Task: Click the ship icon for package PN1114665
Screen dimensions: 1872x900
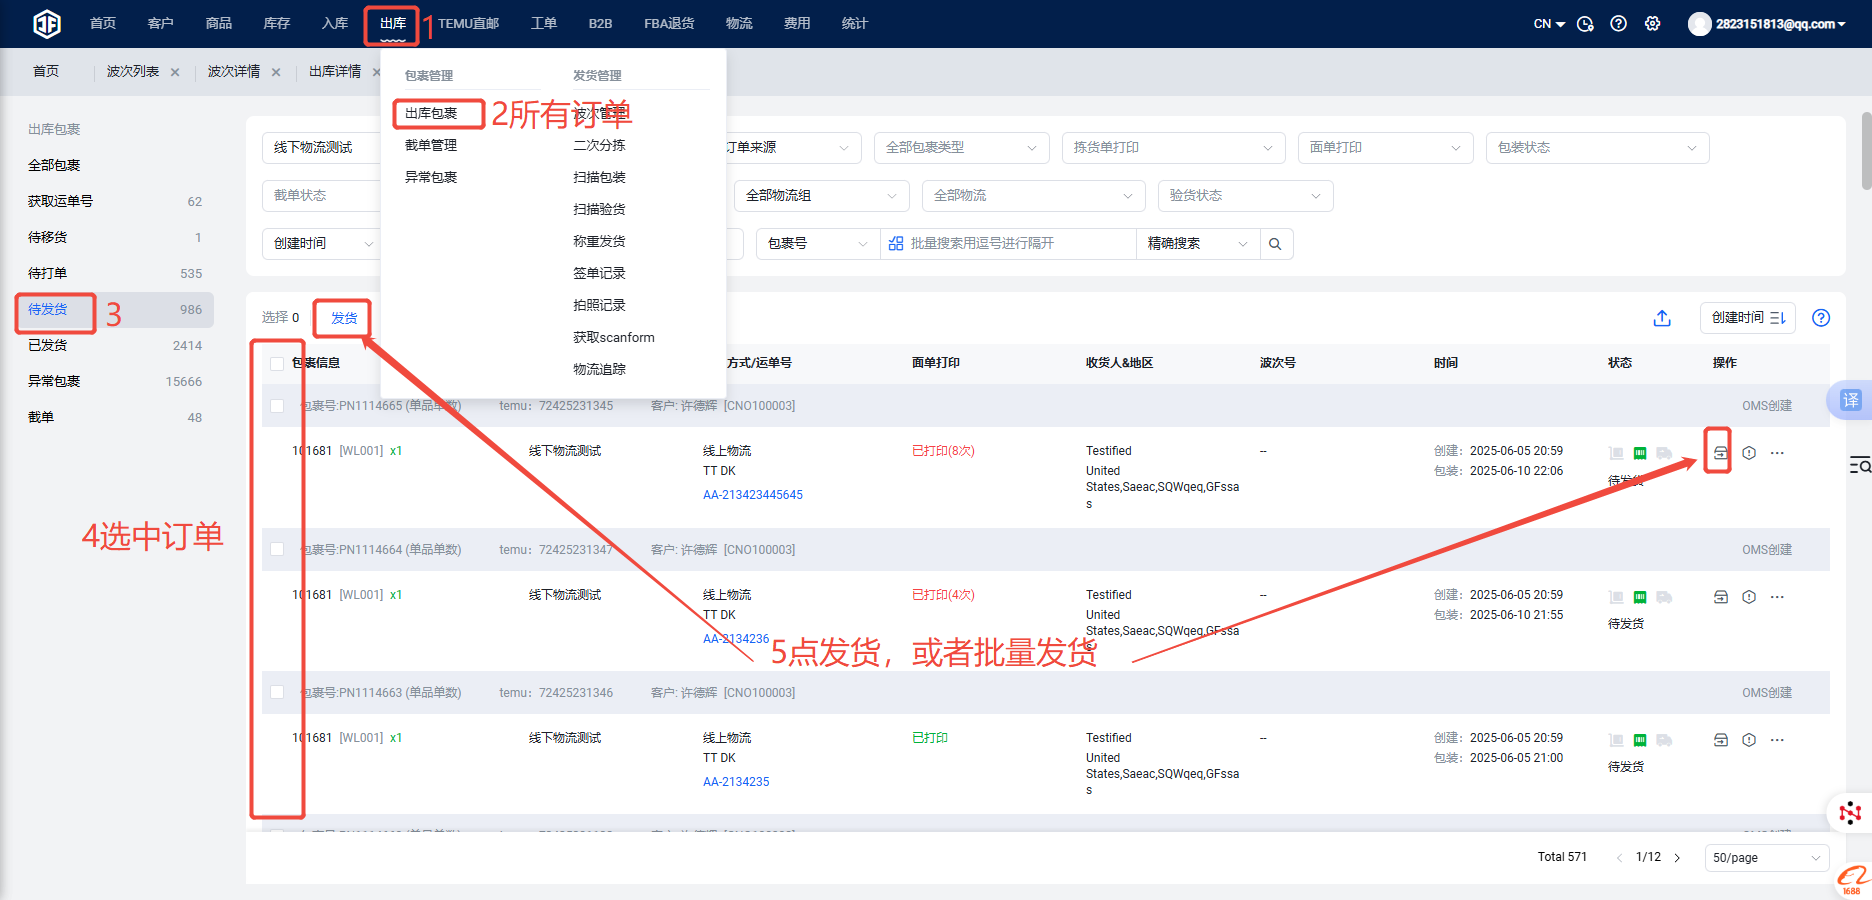Action: tap(1720, 453)
